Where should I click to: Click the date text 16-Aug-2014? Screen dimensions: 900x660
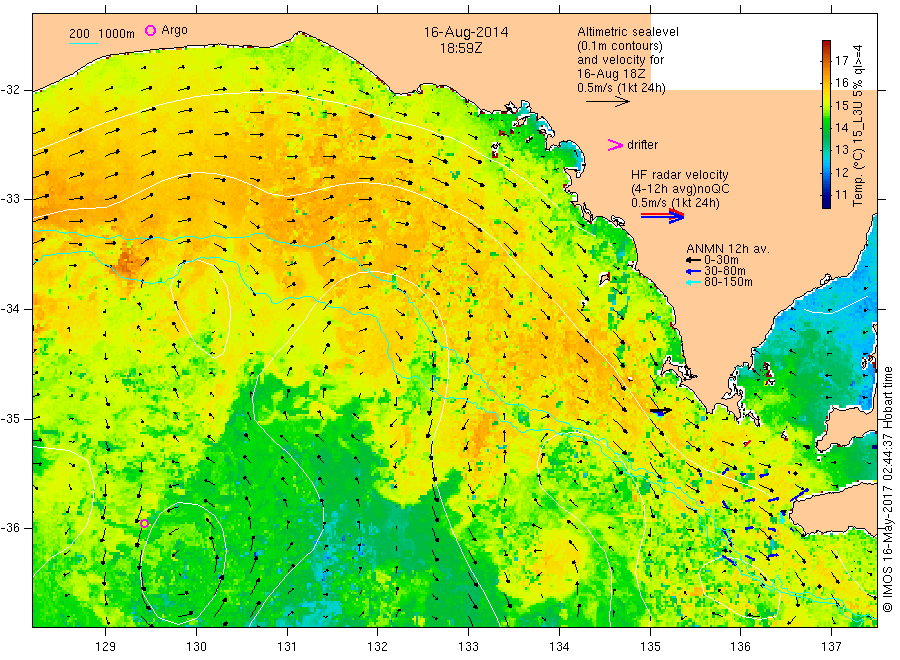[x=466, y=32]
